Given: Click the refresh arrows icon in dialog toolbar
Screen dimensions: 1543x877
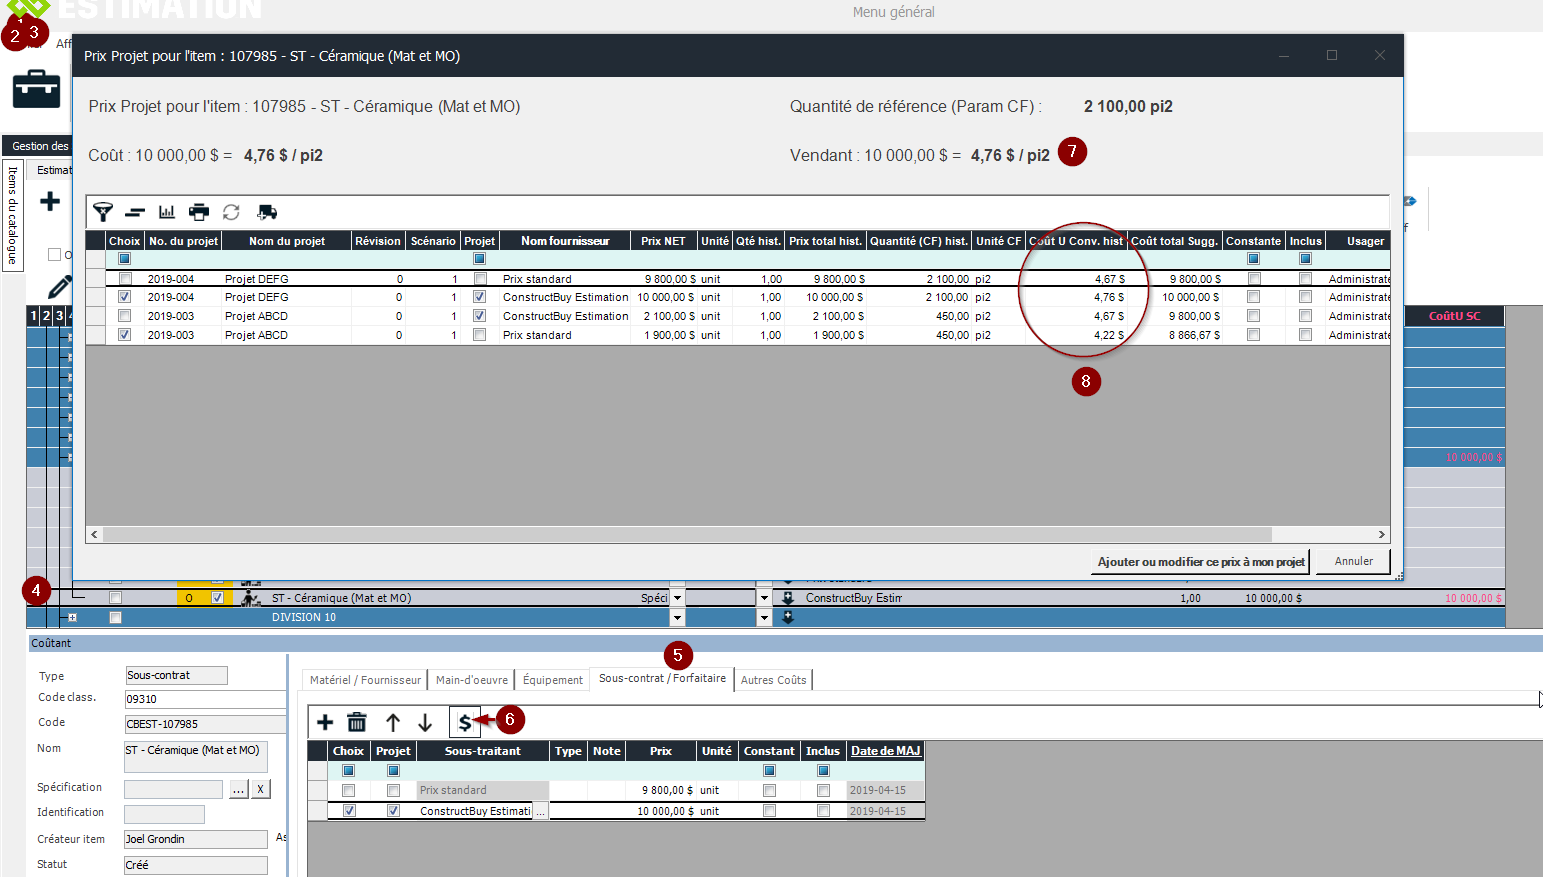Looking at the screenshot, I should click(x=231, y=212).
